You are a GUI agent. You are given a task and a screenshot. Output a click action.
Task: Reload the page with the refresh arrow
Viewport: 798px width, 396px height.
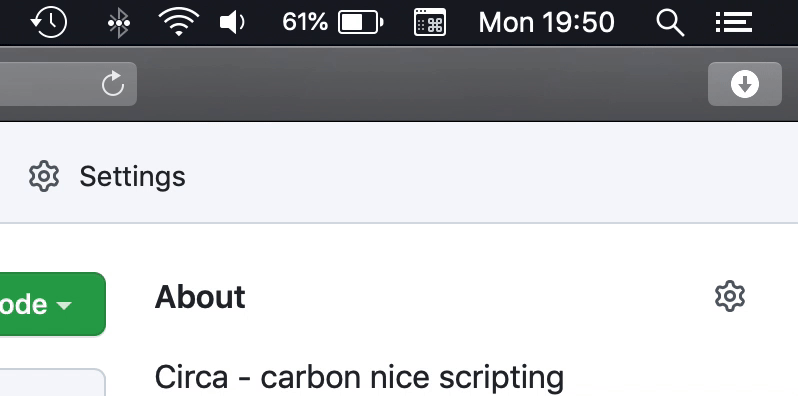[x=113, y=83]
